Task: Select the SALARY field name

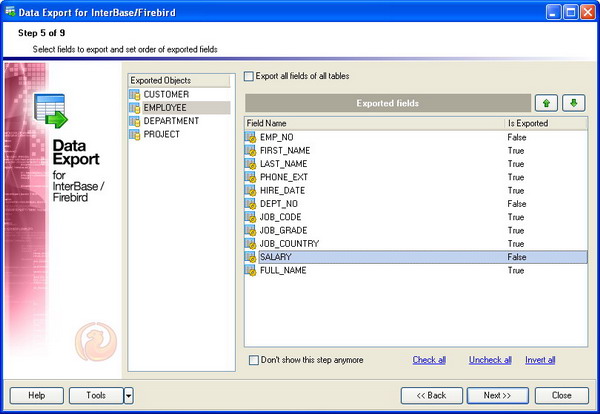Action: (276, 257)
